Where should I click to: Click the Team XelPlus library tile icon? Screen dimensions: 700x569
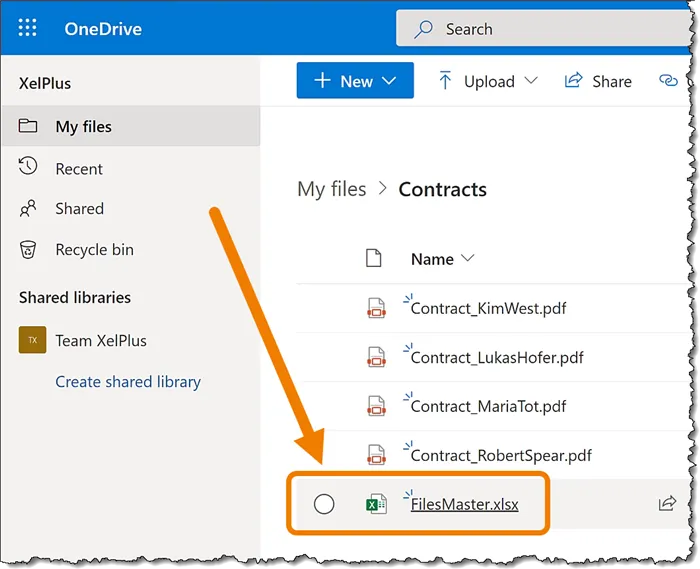click(x=32, y=340)
